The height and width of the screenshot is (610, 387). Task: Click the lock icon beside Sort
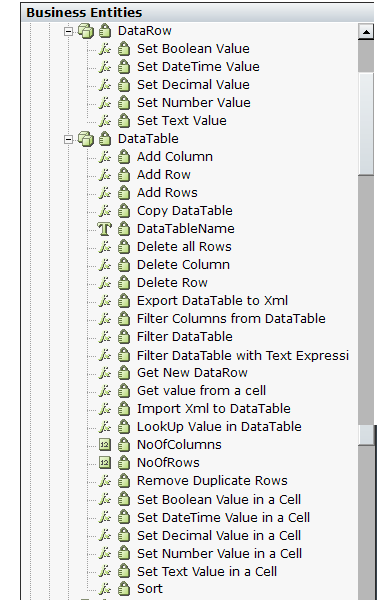tap(124, 589)
